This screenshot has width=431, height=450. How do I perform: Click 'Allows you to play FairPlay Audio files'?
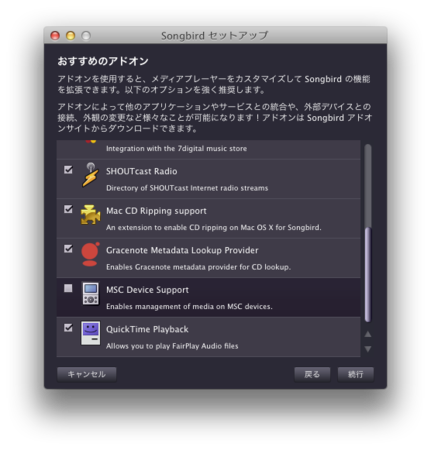(x=172, y=346)
